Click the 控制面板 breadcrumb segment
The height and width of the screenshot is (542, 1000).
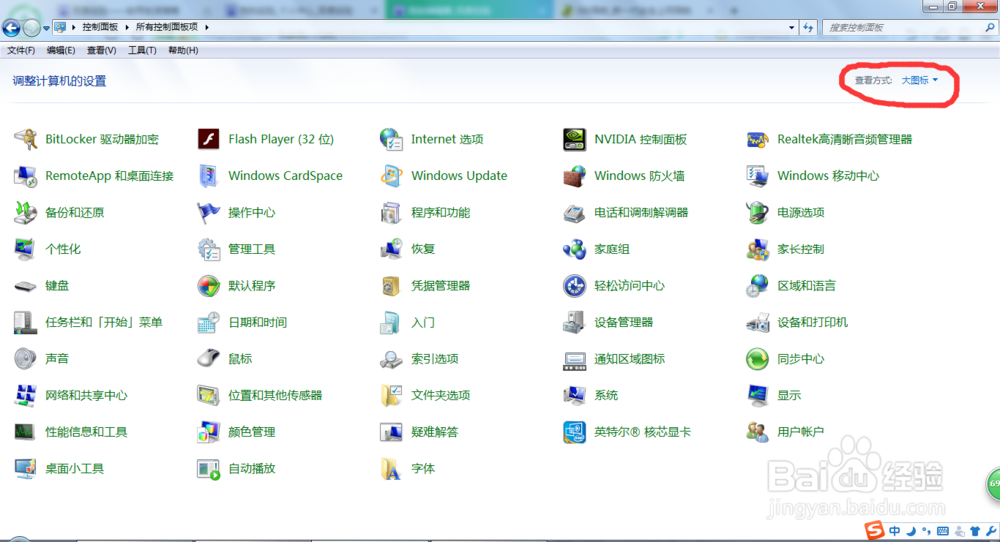click(x=100, y=27)
